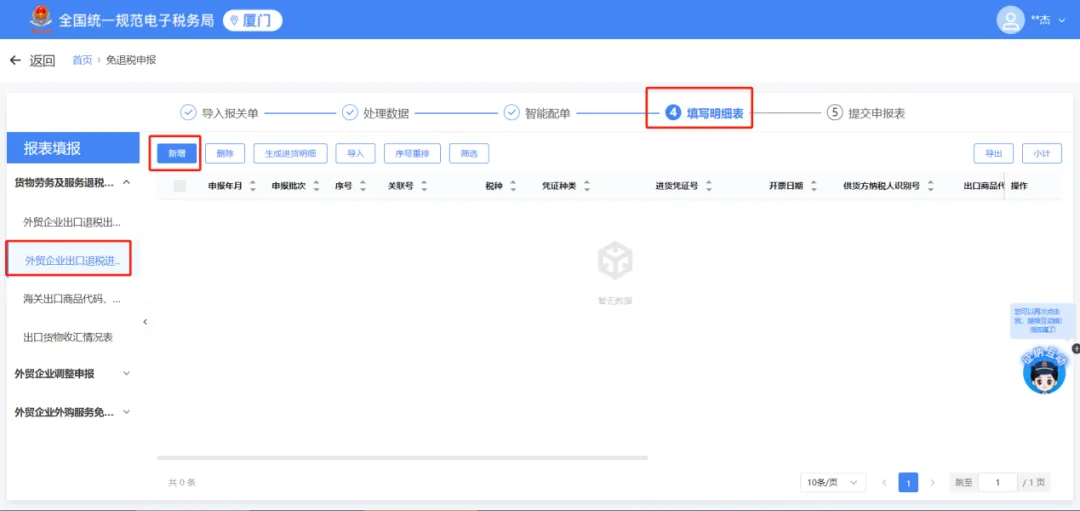Click the step 5 number circle

point(835,113)
